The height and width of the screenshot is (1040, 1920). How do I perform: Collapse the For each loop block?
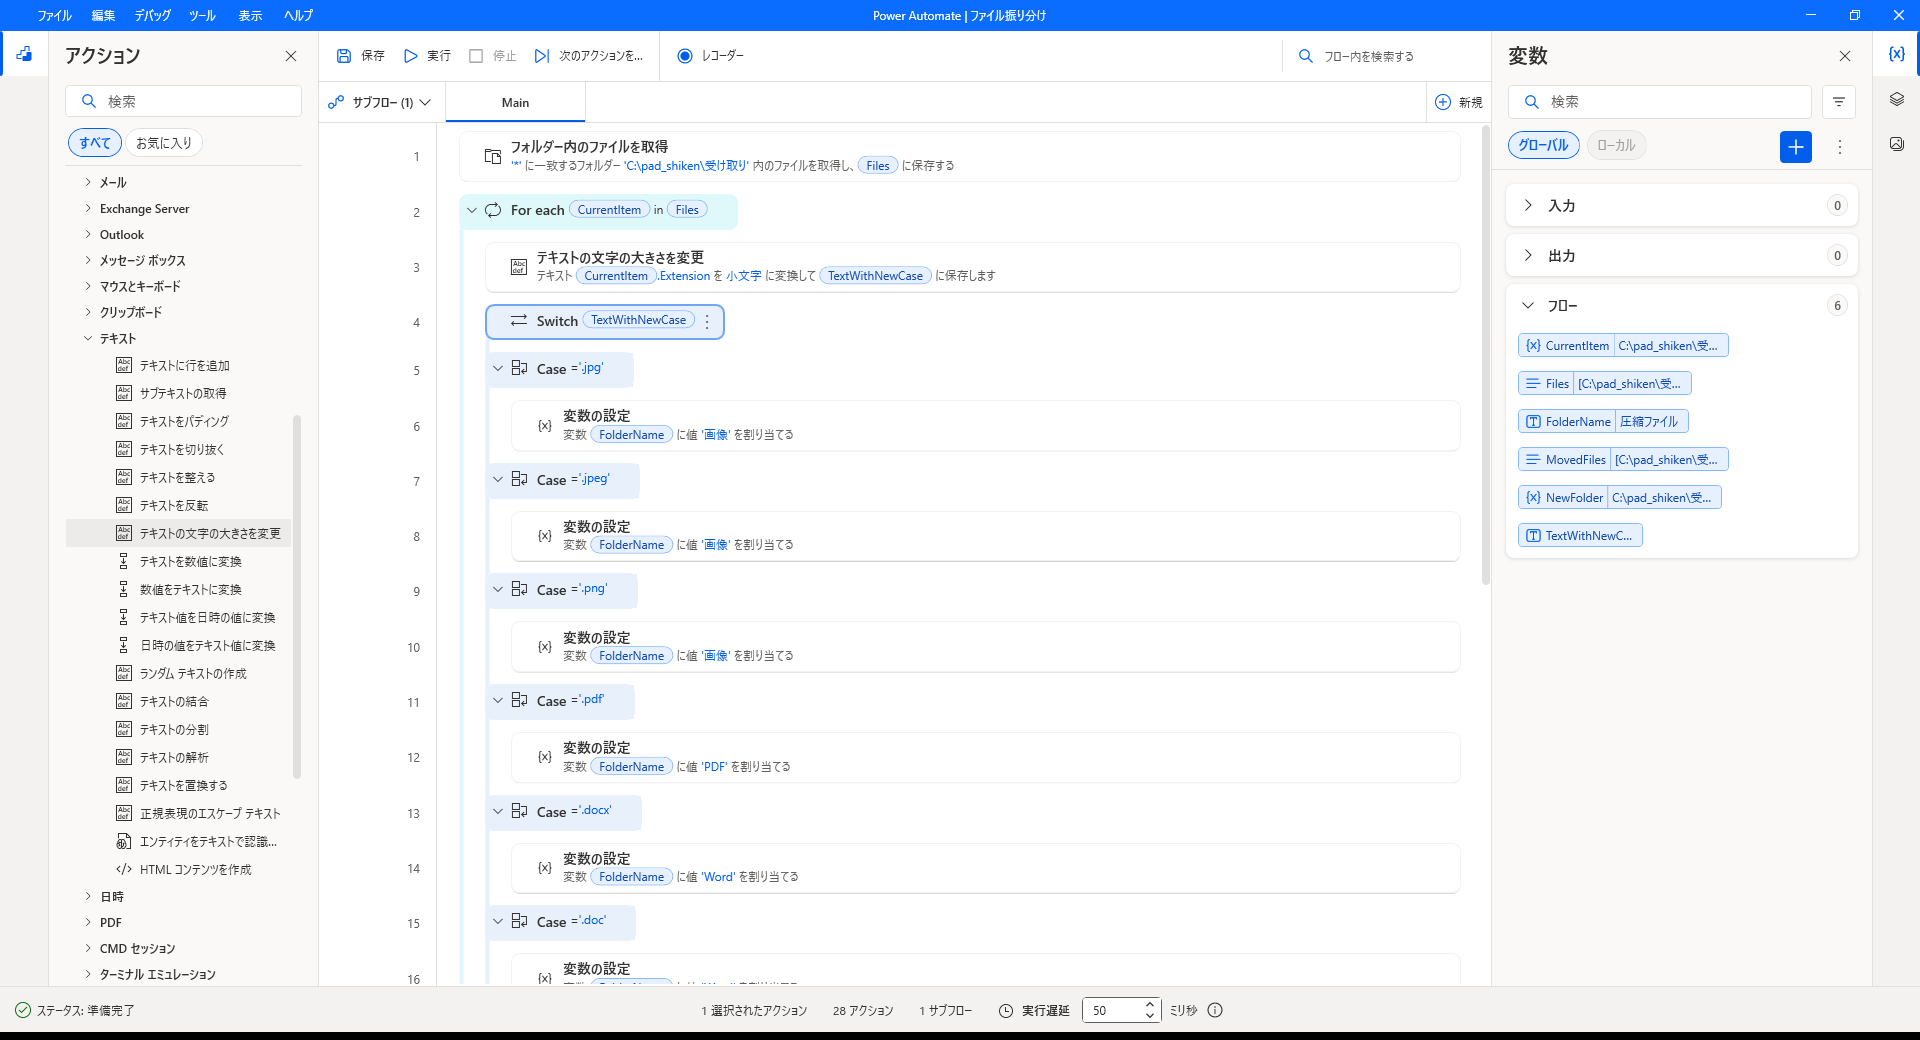(472, 211)
